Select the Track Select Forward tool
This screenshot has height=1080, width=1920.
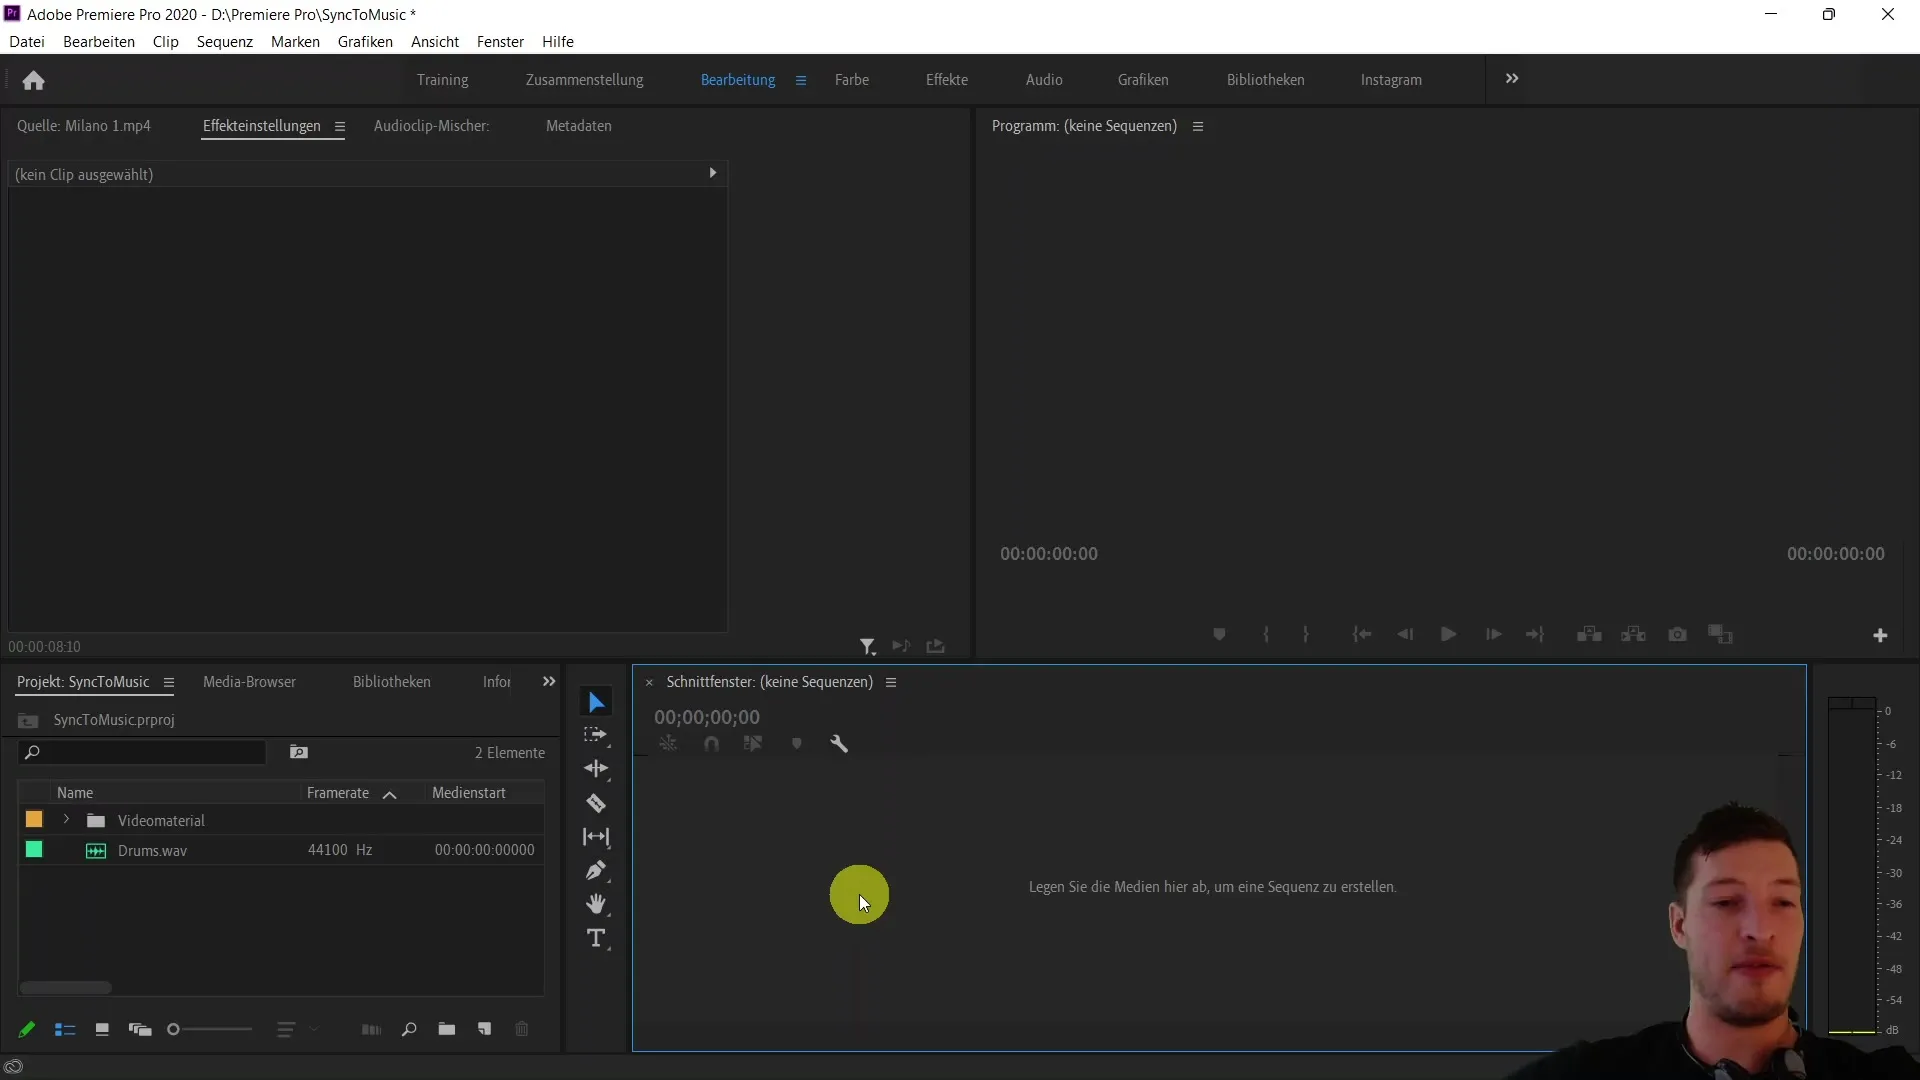point(596,735)
